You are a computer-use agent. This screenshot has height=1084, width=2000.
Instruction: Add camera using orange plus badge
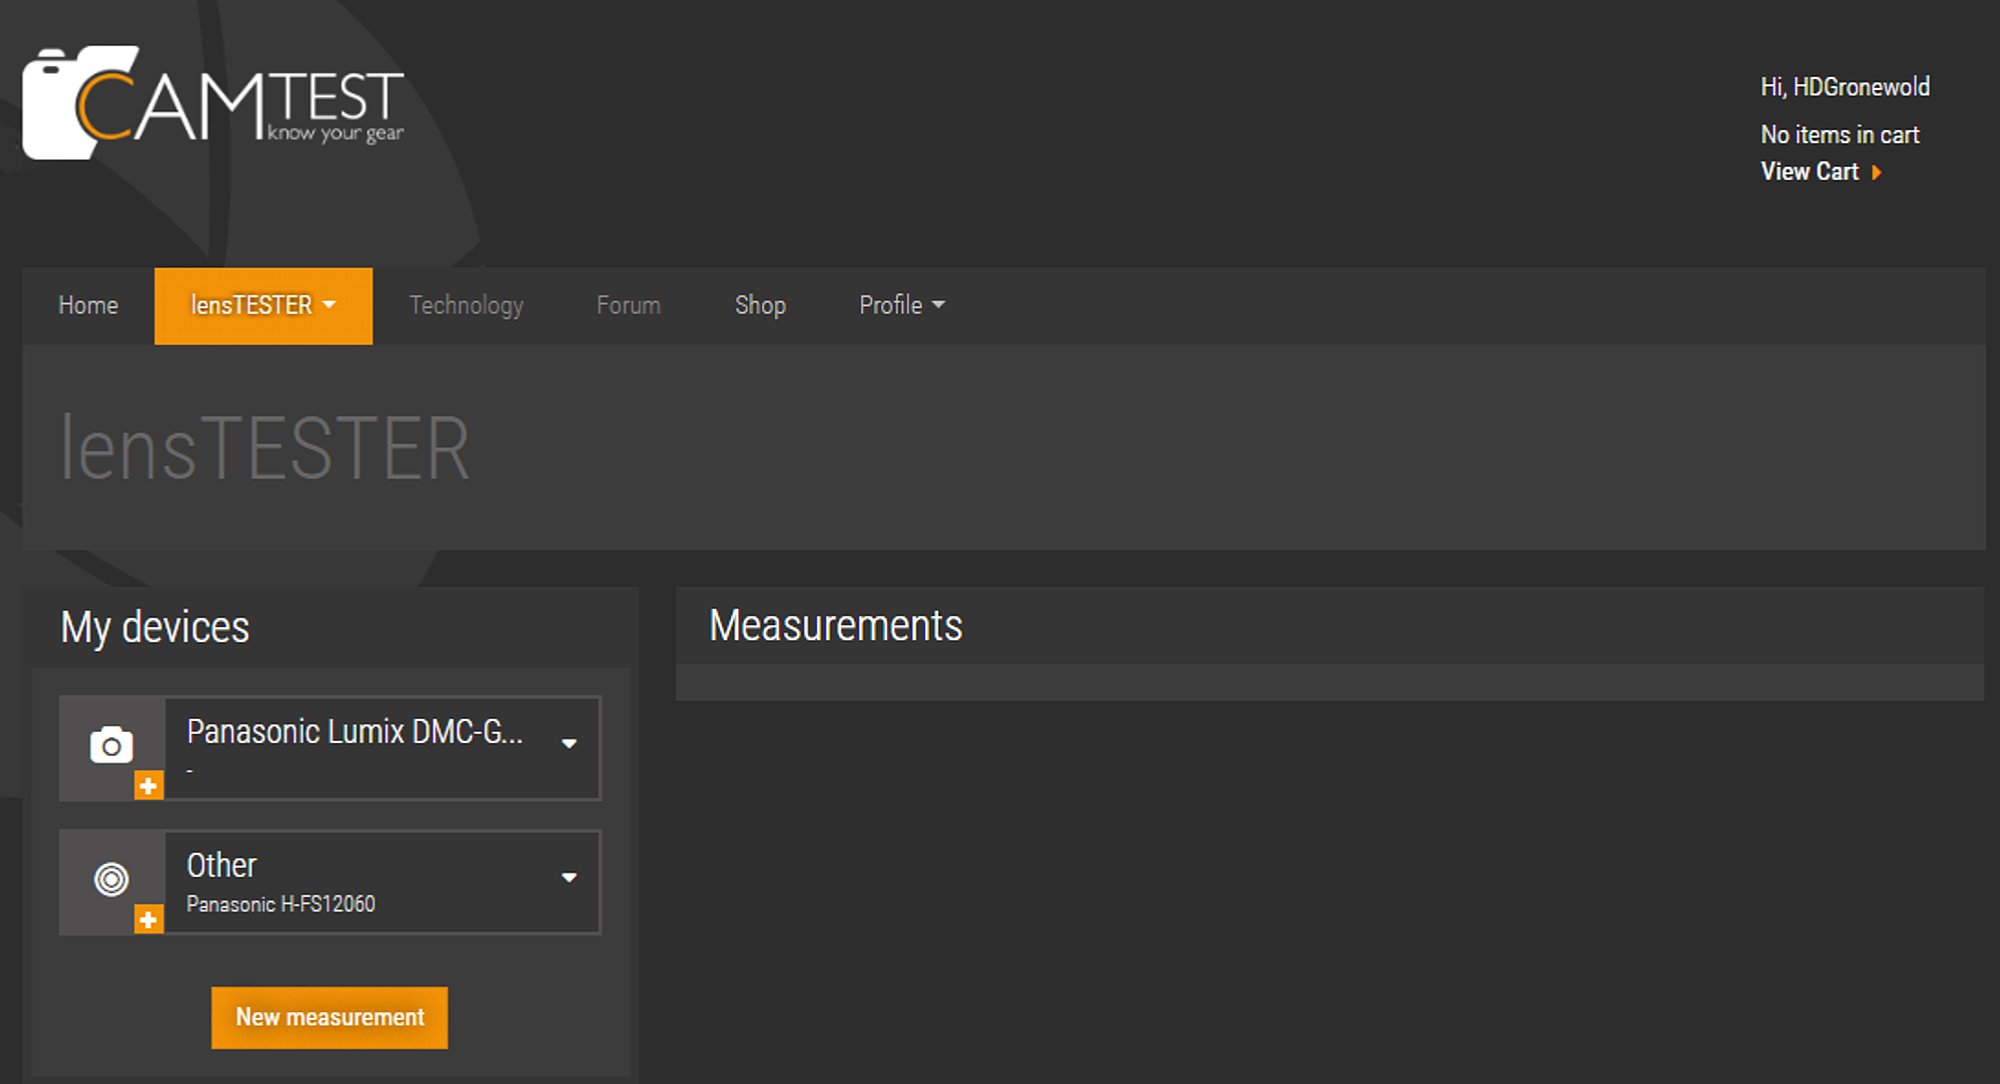click(x=148, y=786)
